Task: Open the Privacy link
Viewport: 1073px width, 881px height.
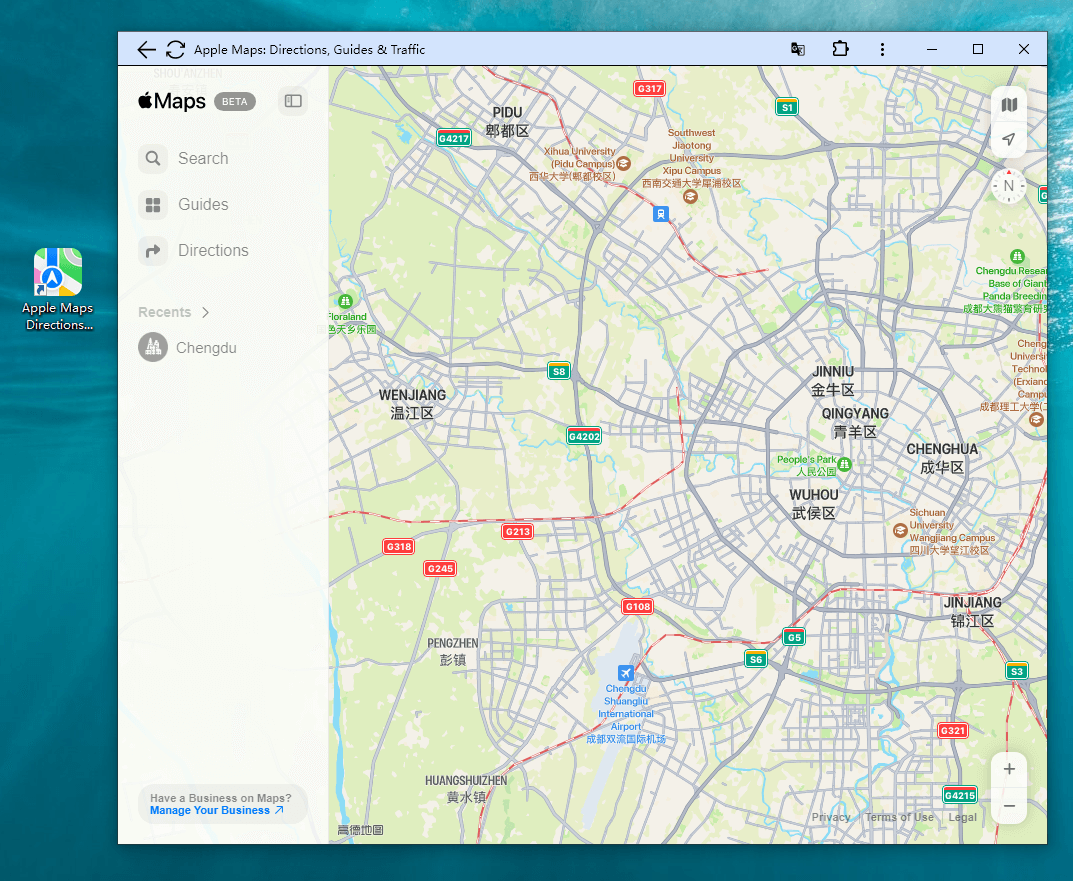Action: click(x=831, y=817)
